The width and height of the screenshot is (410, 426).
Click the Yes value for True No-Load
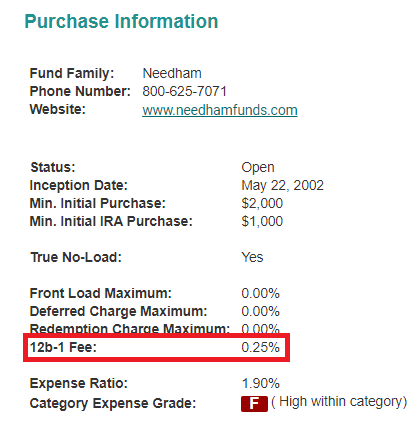[252, 257]
